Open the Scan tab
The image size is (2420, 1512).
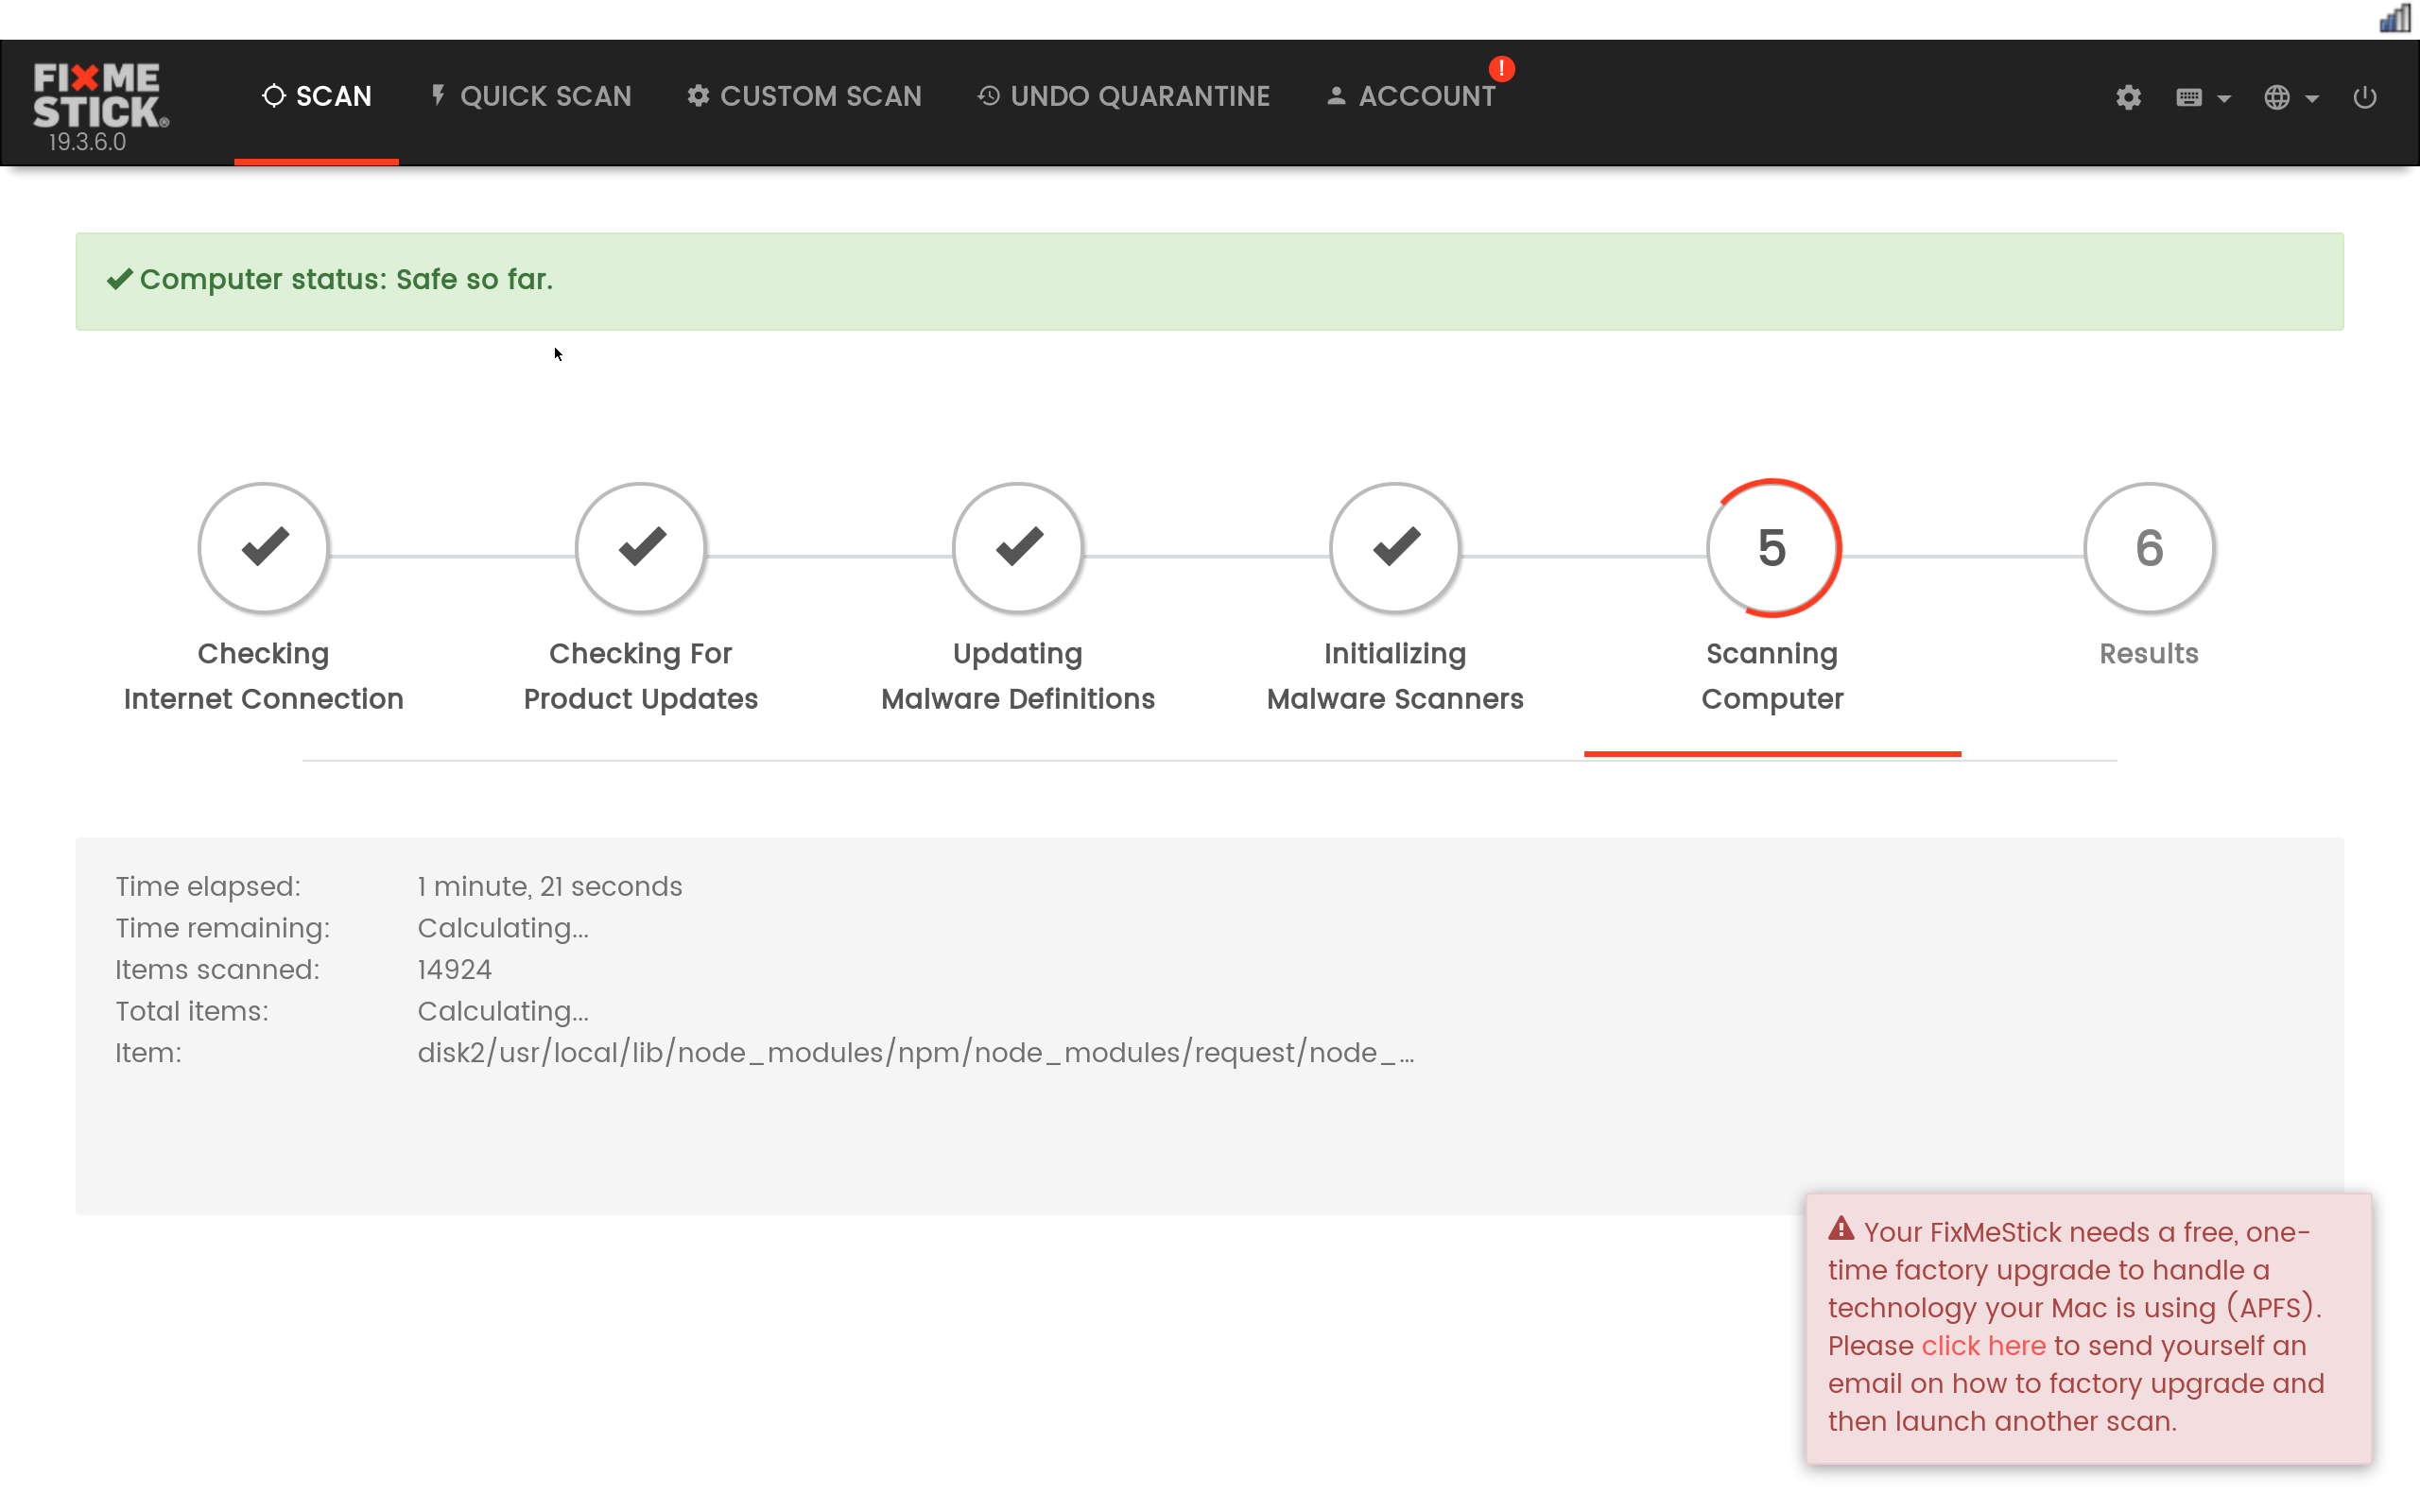(x=316, y=96)
